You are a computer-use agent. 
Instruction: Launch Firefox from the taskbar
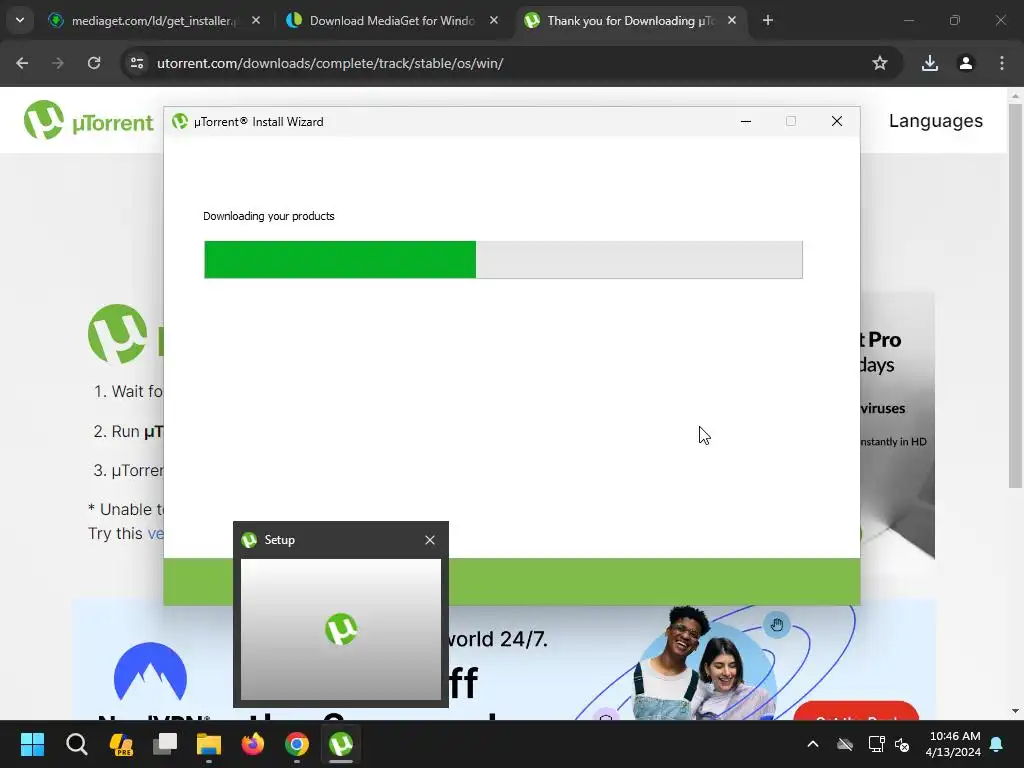(253, 744)
